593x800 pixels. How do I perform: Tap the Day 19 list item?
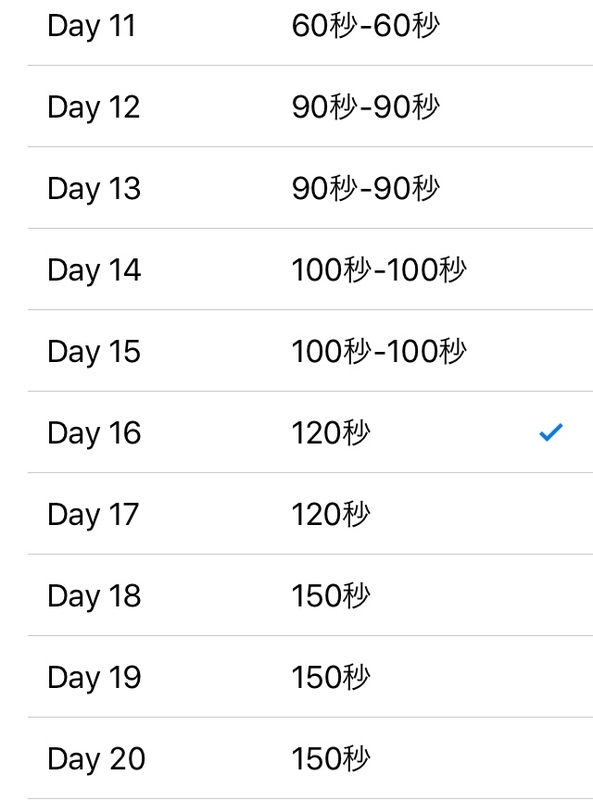310,677
